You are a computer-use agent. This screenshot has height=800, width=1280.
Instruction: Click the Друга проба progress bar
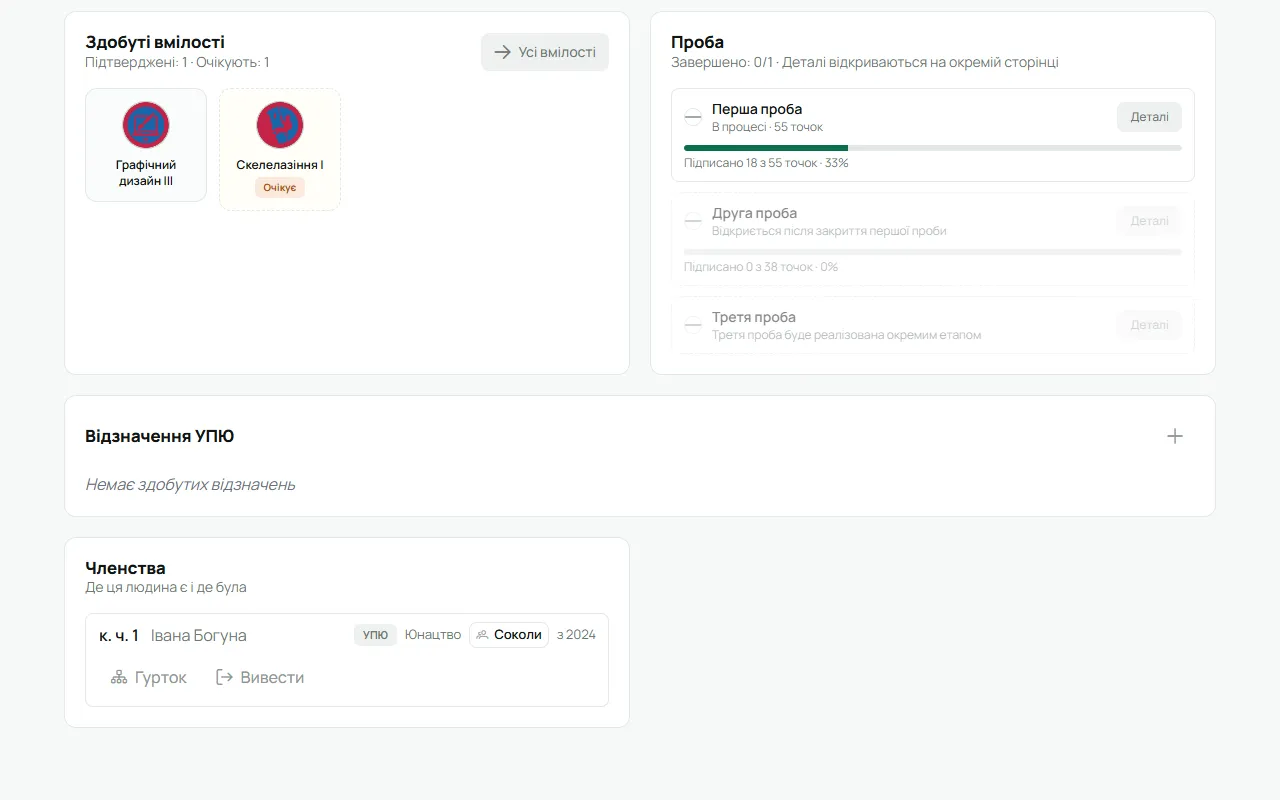click(x=933, y=252)
